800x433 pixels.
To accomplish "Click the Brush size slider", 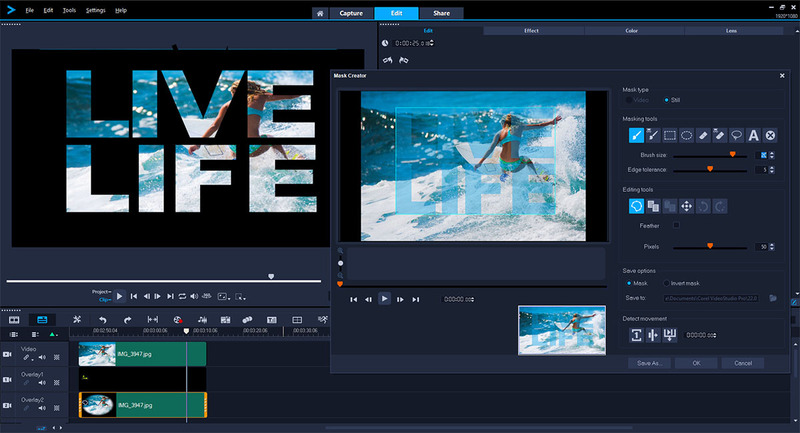I will click(710, 155).
